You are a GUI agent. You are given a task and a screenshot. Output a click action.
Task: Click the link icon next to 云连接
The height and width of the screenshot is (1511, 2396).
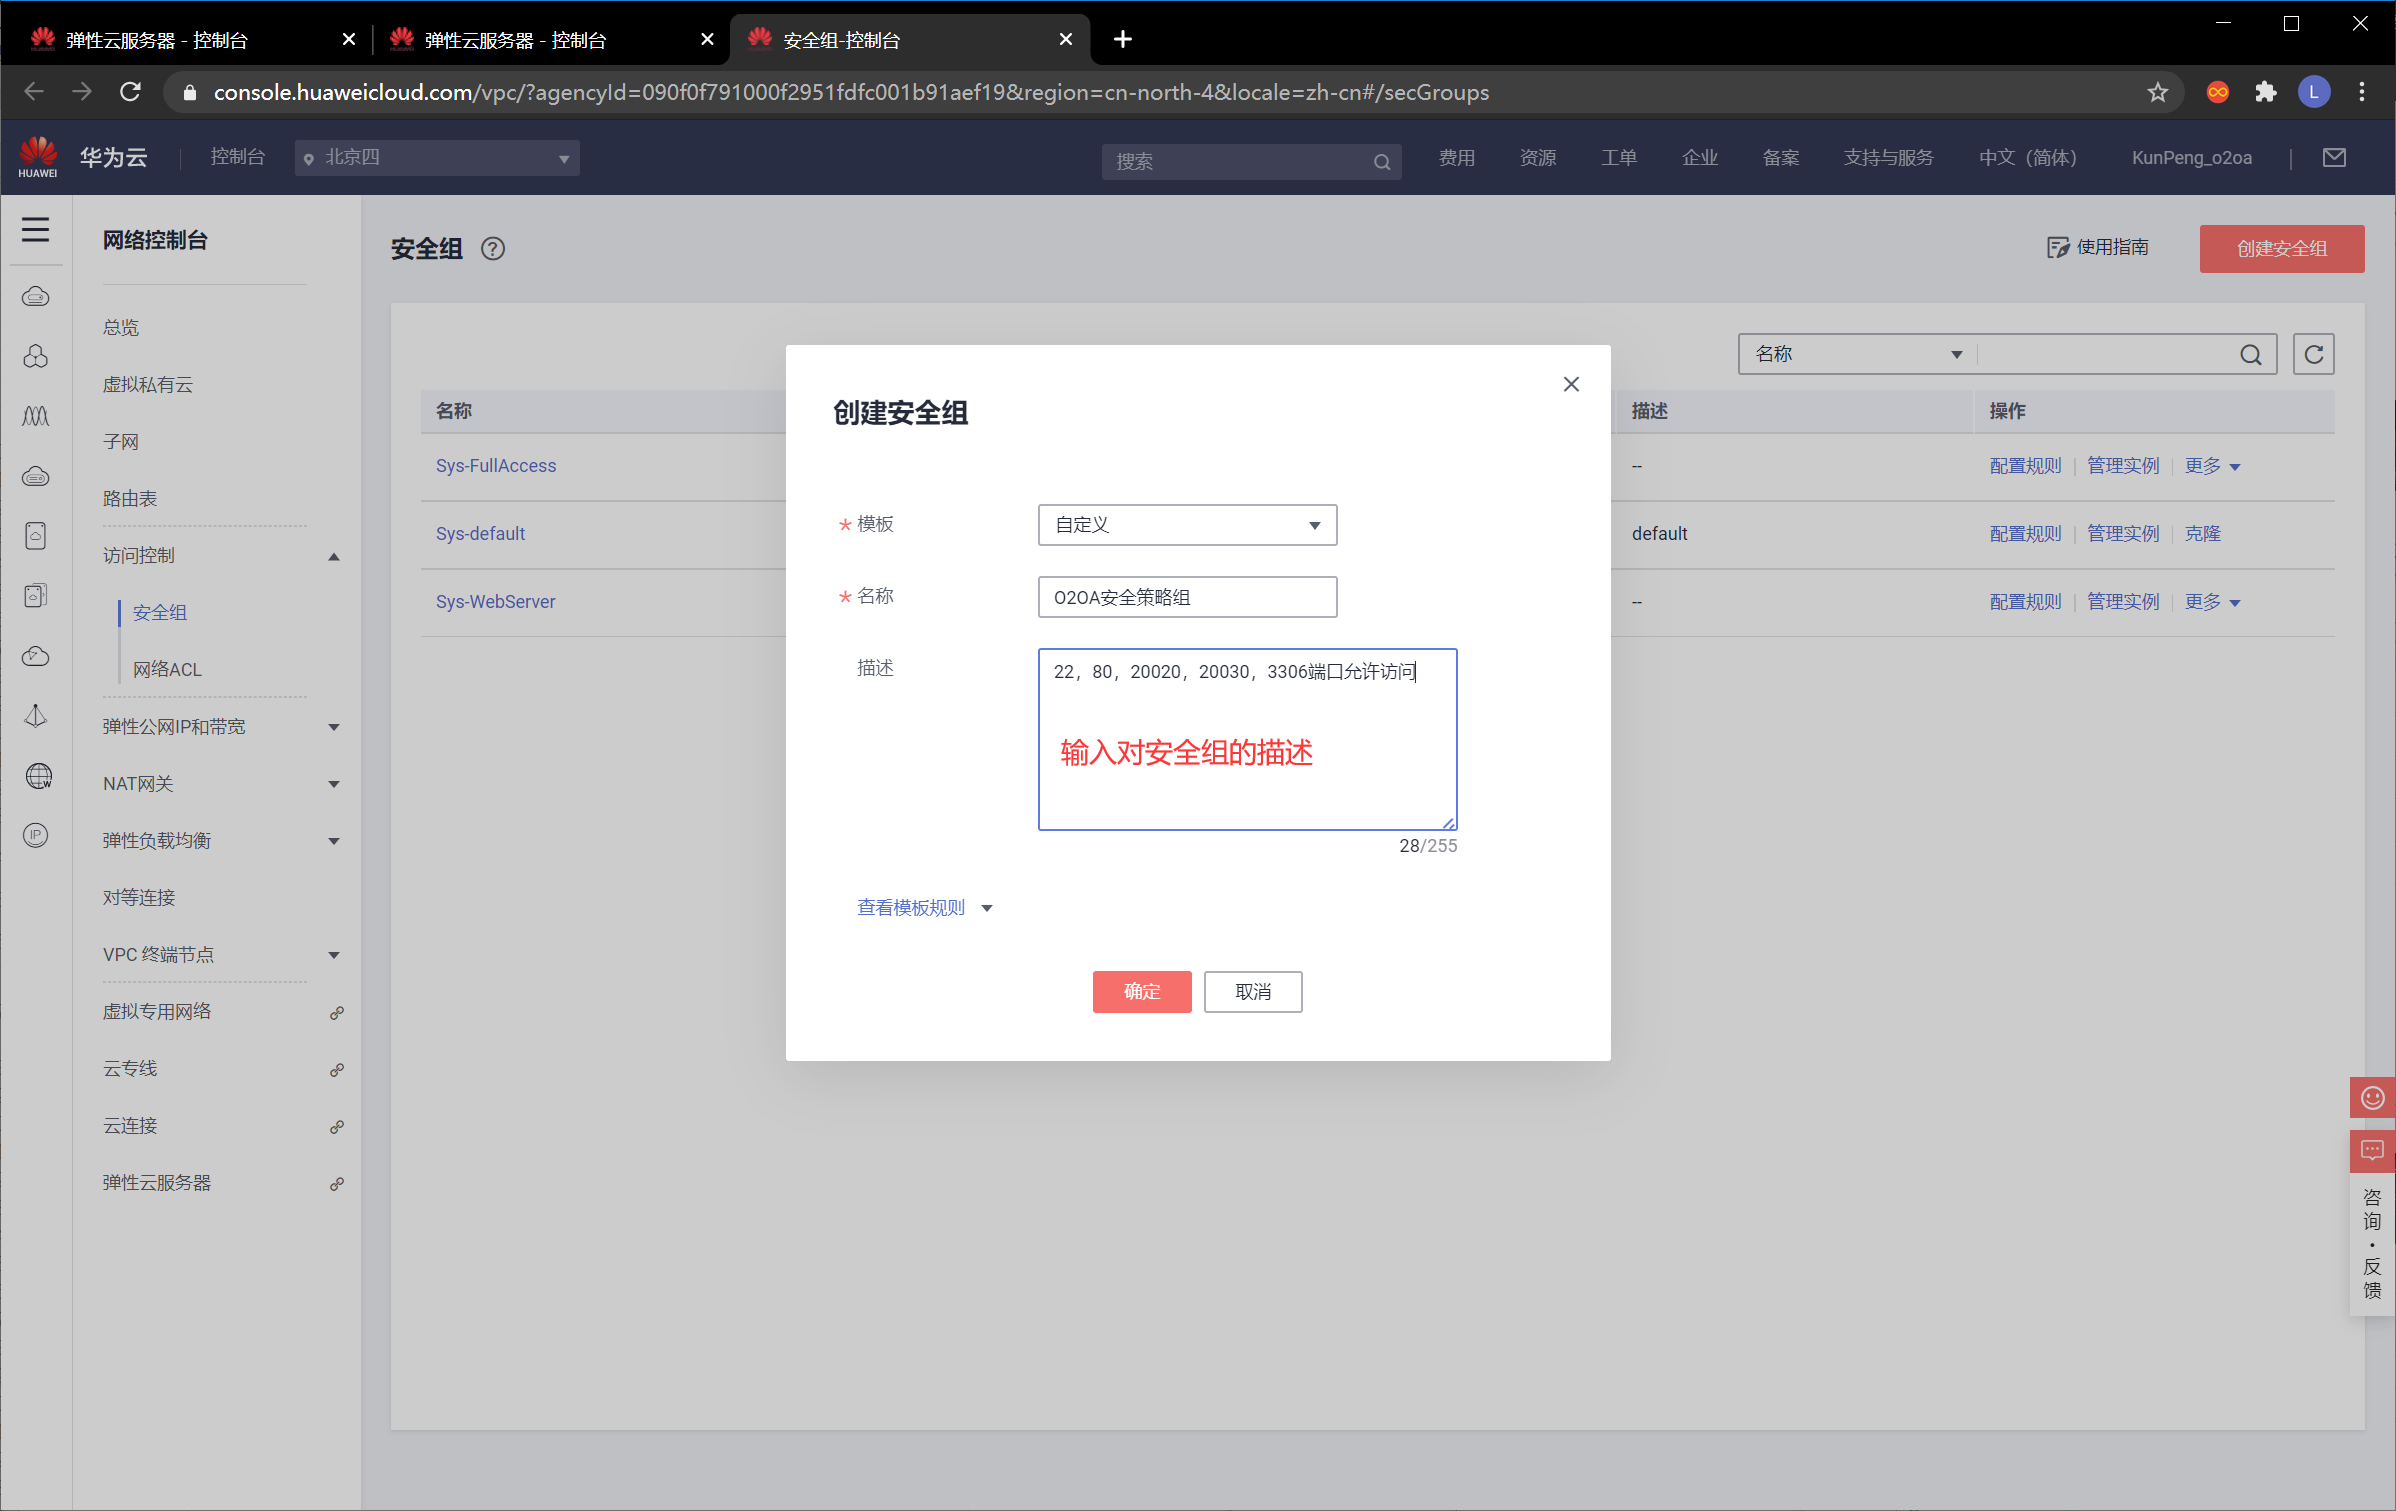point(337,1126)
